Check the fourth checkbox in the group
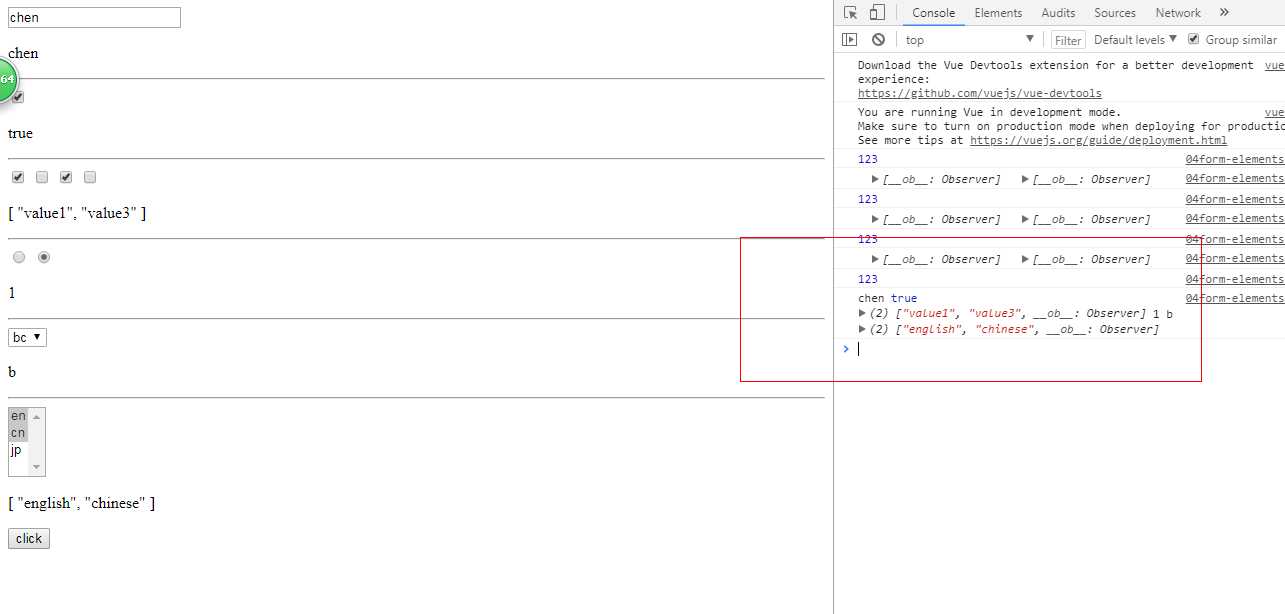1285x614 pixels. tap(90, 177)
